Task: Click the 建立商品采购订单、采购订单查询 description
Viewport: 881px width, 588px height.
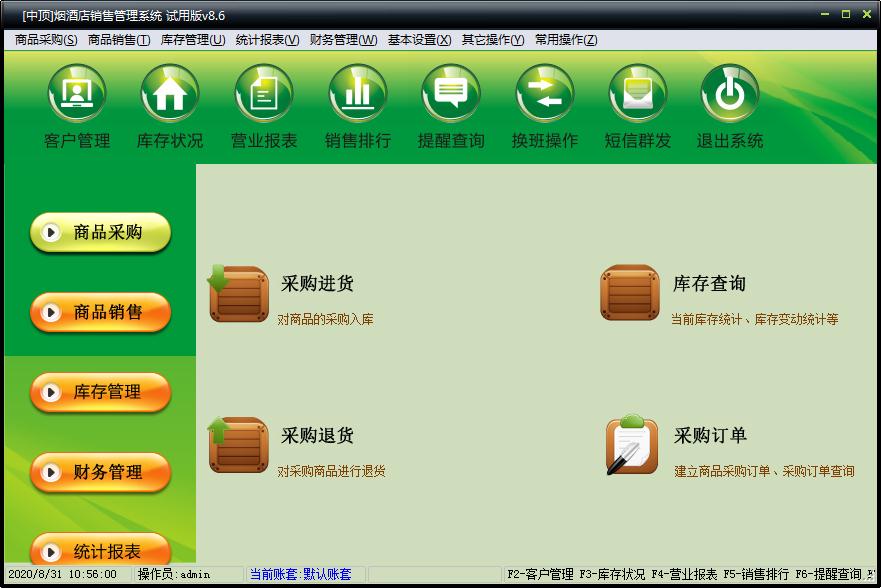Action: point(764,471)
